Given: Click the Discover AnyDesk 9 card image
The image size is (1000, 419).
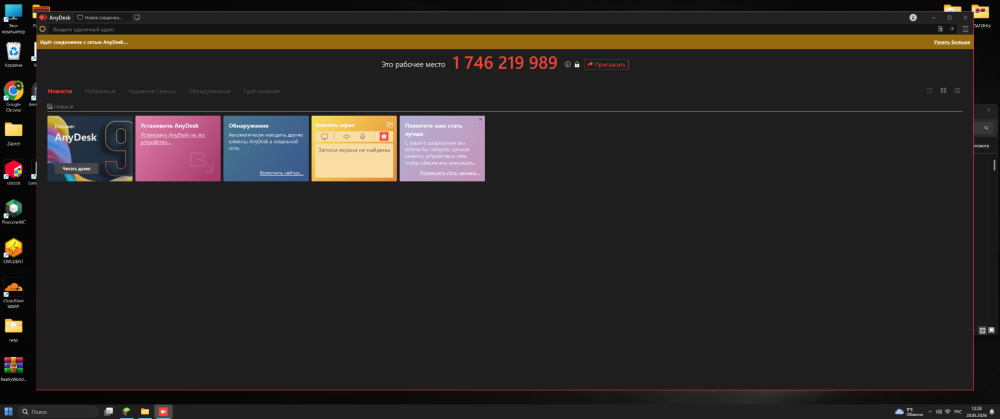Looking at the screenshot, I should (90, 148).
